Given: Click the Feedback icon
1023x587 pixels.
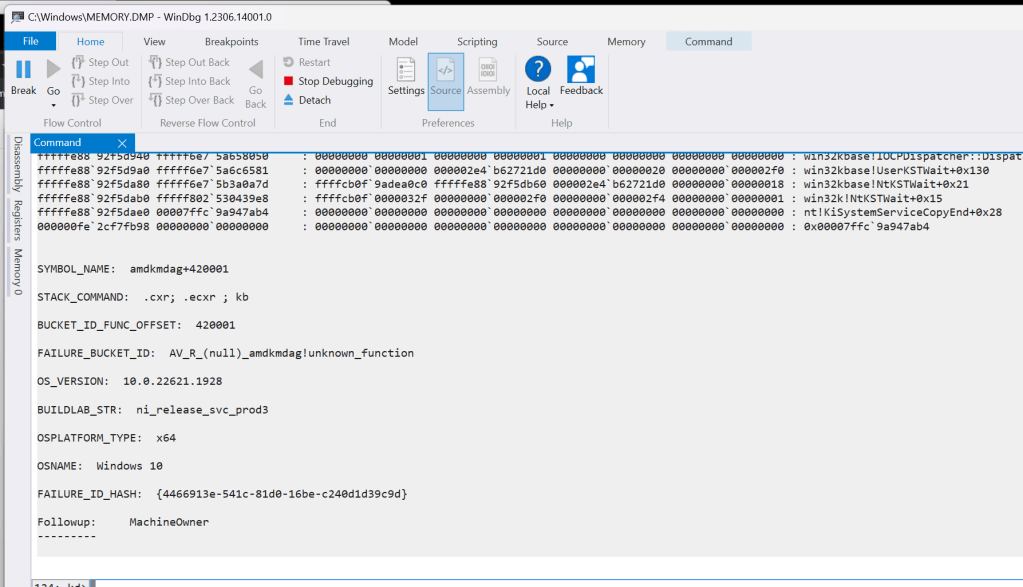Looking at the screenshot, I should [x=581, y=69].
